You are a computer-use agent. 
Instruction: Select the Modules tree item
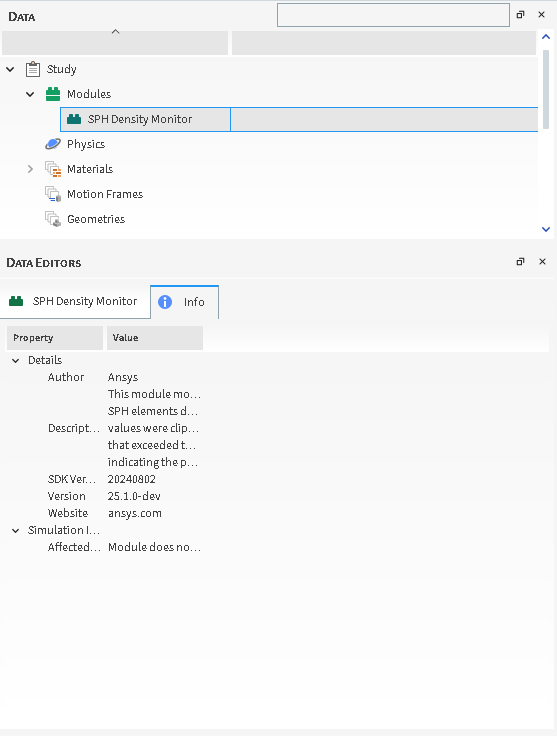click(89, 94)
